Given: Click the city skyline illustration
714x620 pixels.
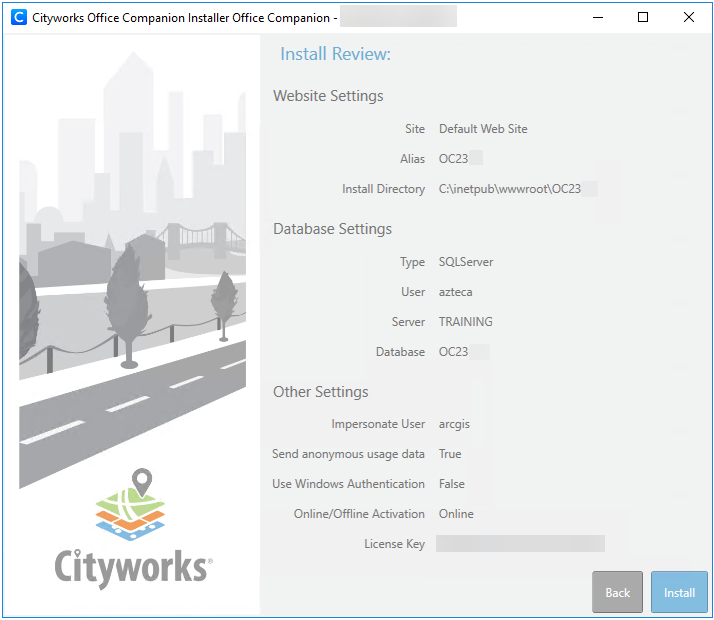Looking at the screenshot, I should tap(133, 269).
